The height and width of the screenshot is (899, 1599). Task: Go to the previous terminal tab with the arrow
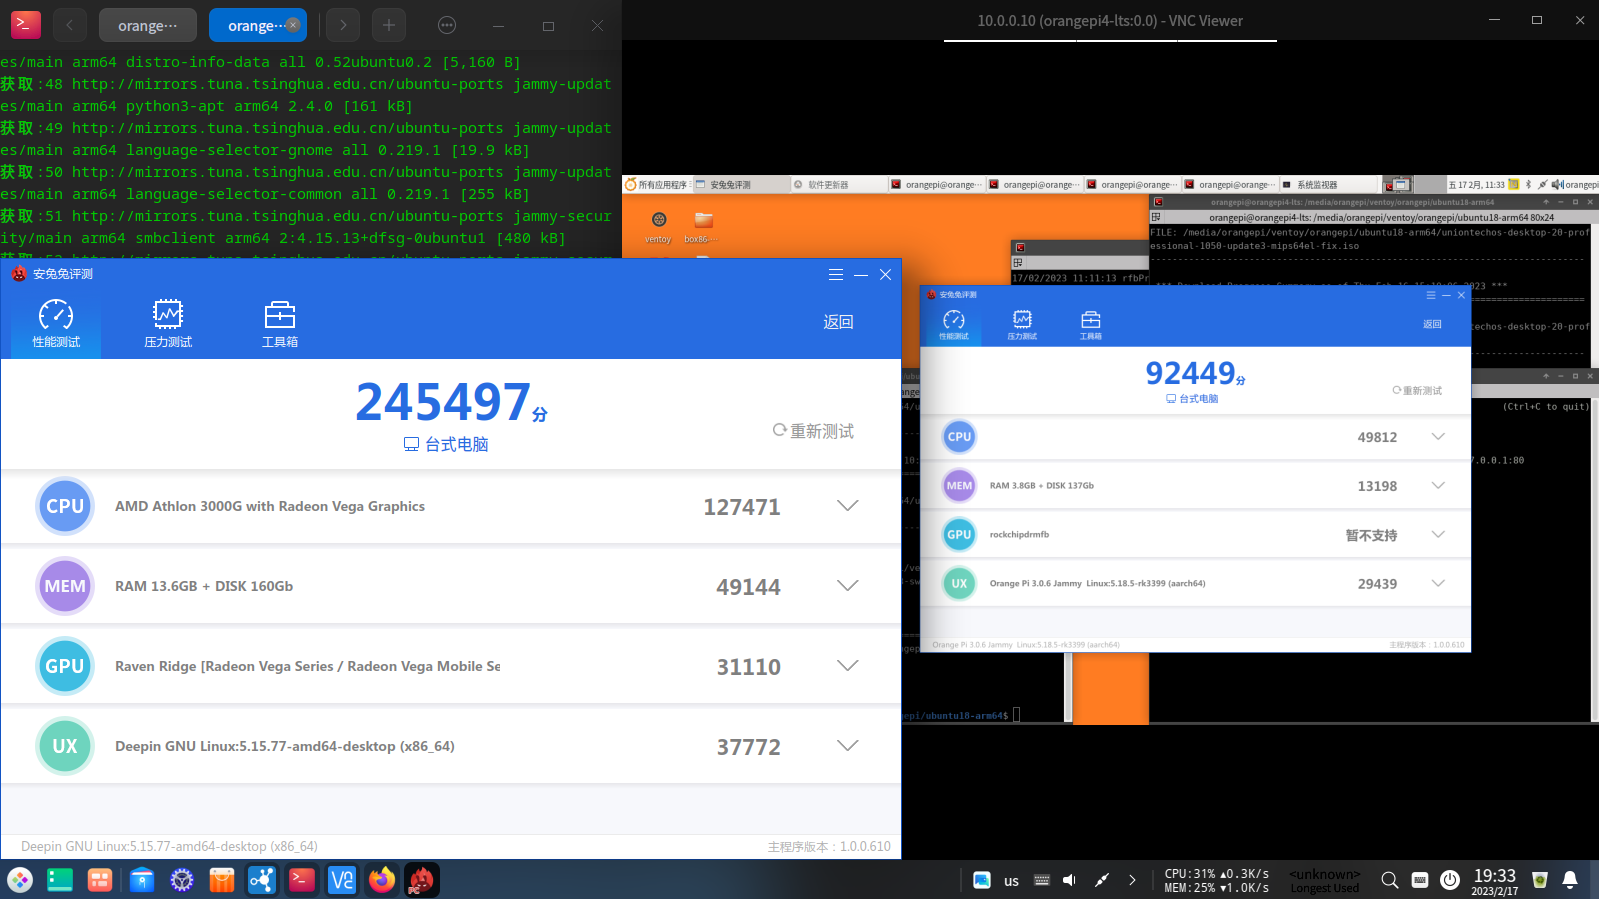coord(69,25)
